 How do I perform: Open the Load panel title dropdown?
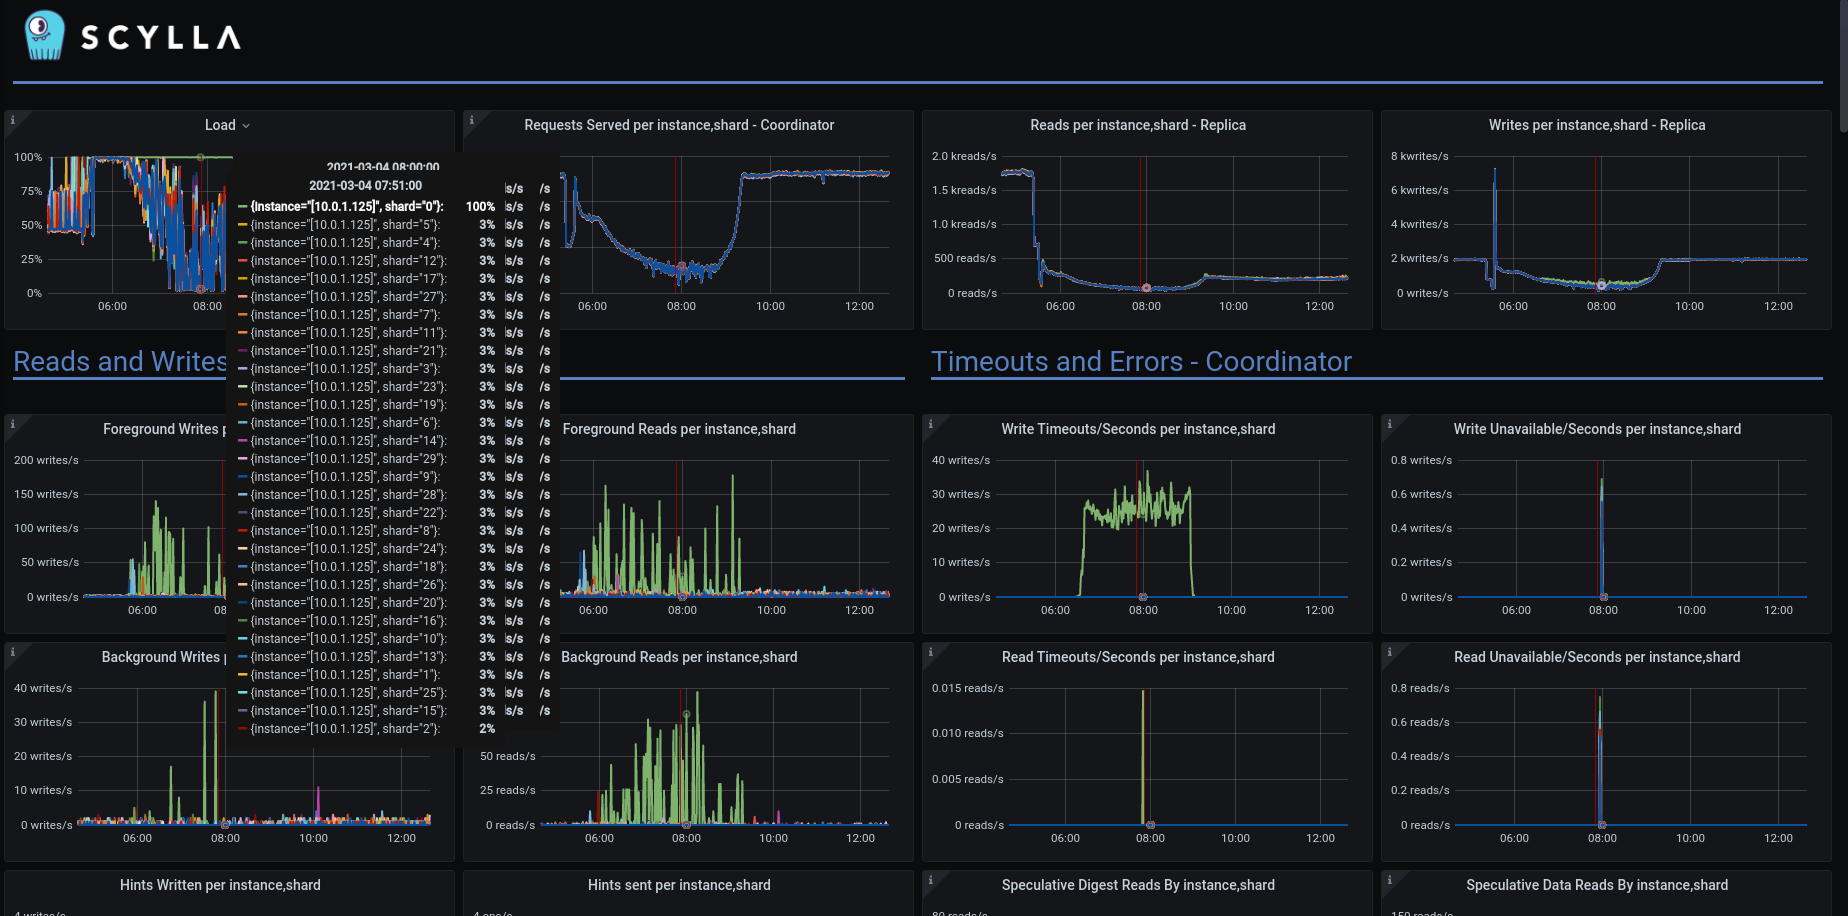227,125
